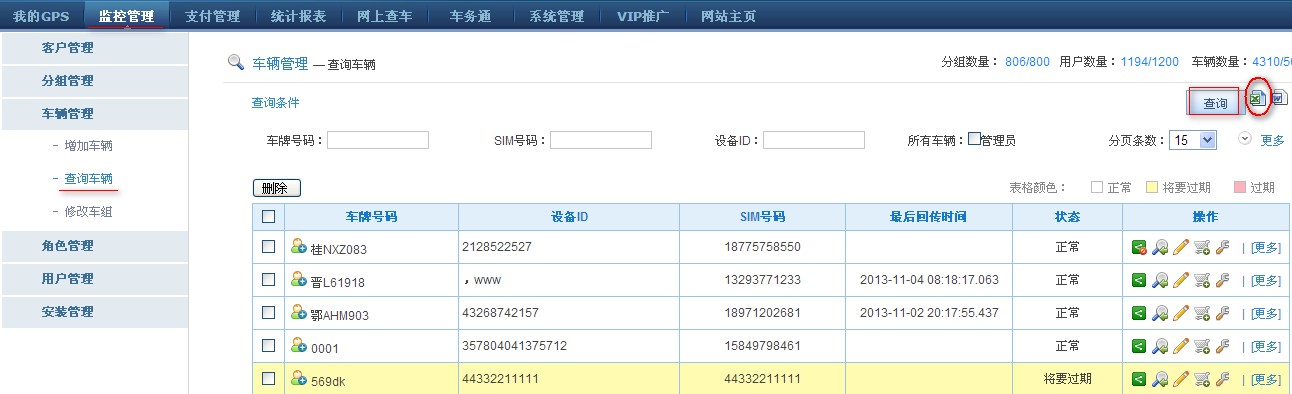Click the pencil edit icon for 鄂AHM903
The height and width of the screenshot is (394, 1292).
click(x=1181, y=313)
